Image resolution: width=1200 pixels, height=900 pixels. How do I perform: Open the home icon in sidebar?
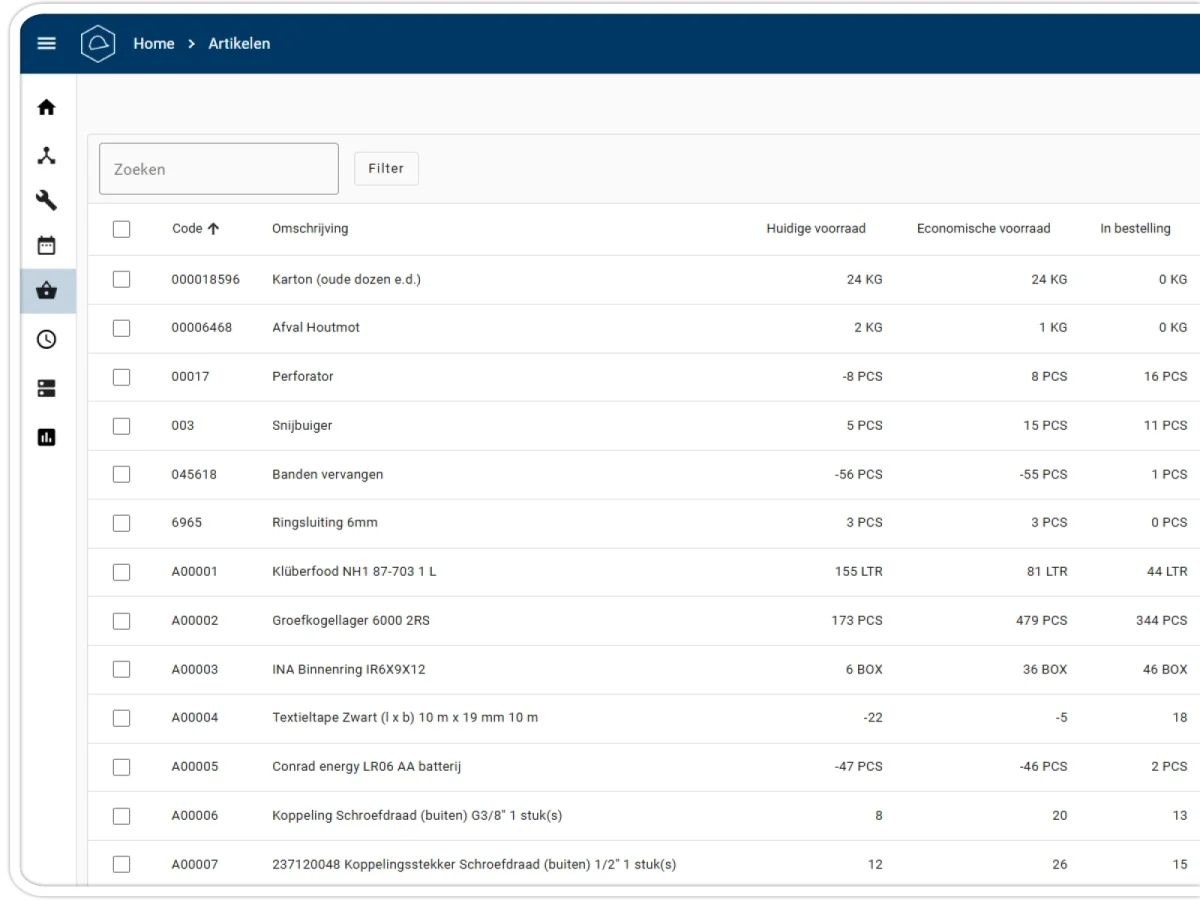[x=46, y=107]
